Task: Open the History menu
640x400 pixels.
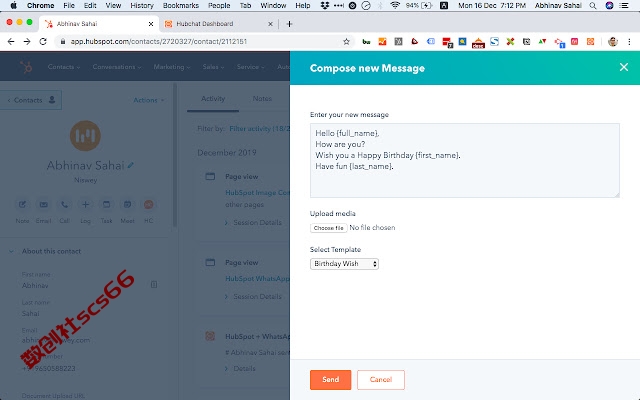Action: pyautogui.click(x=142, y=6)
